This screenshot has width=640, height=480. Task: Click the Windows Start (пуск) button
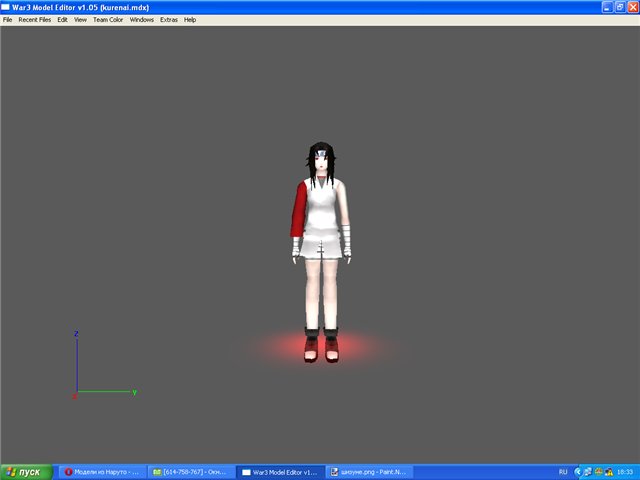25,471
